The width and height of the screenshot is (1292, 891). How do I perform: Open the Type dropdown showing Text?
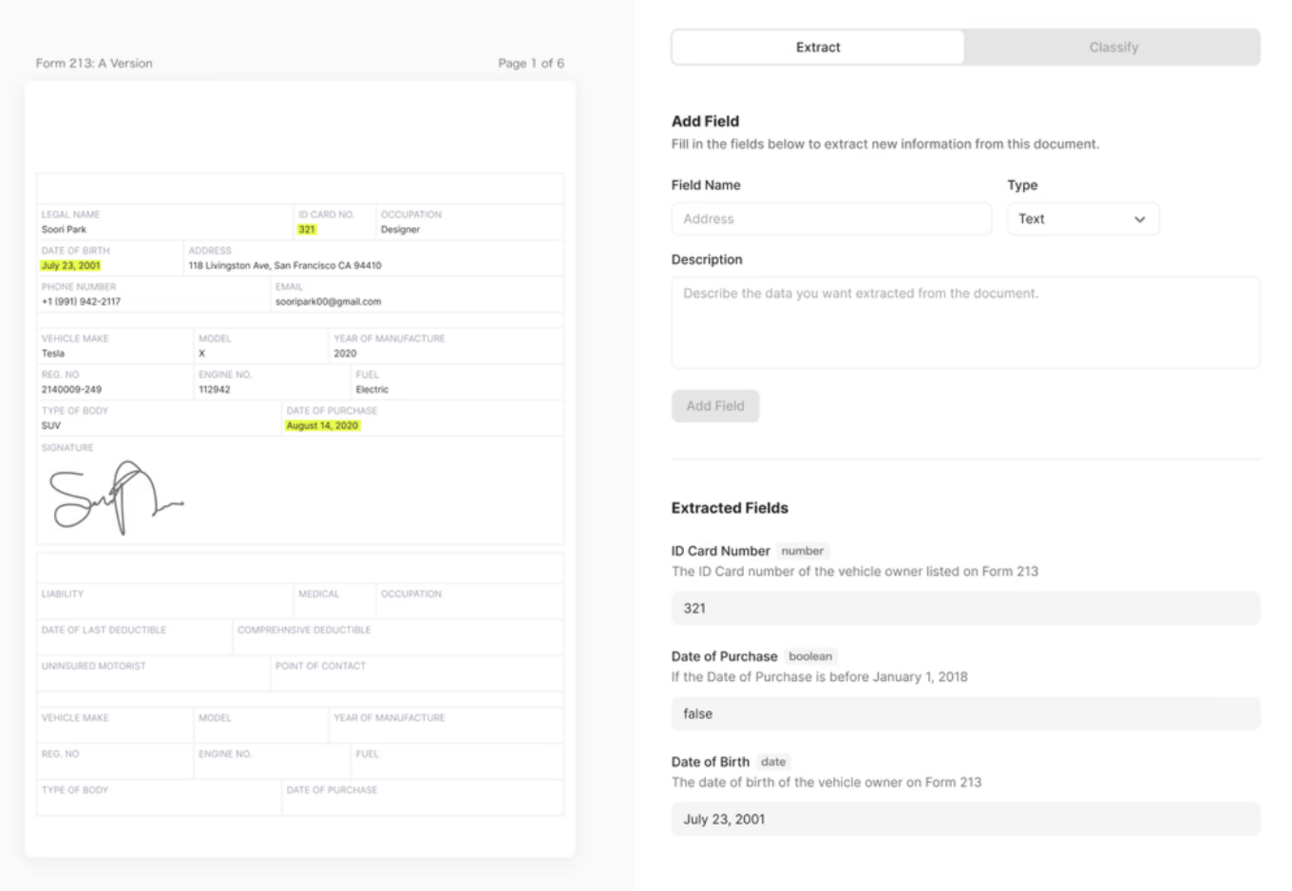1083,219
